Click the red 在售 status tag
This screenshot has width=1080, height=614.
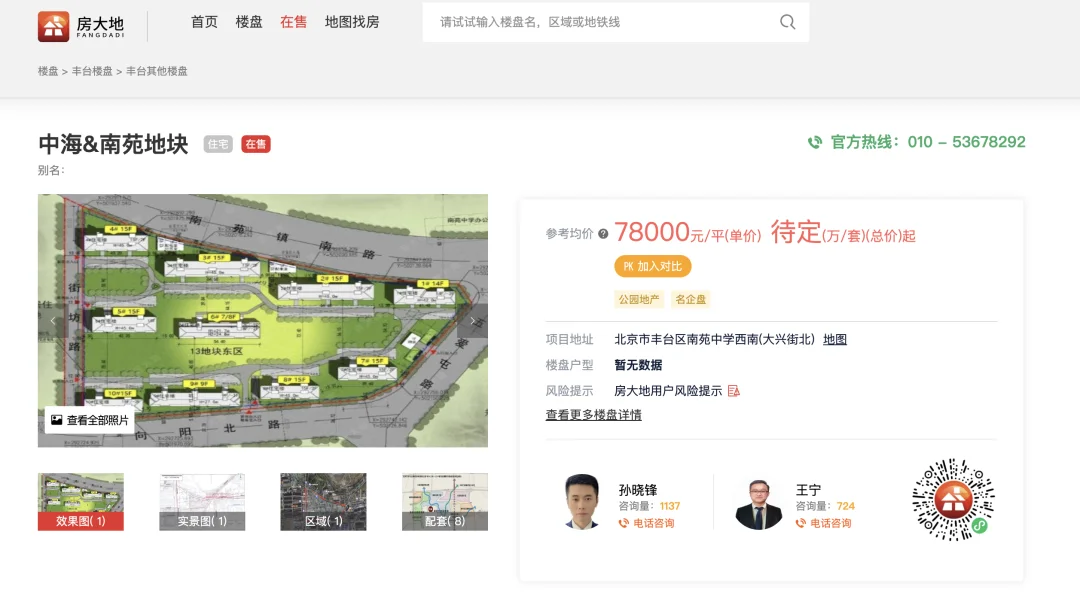[x=256, y=144]
